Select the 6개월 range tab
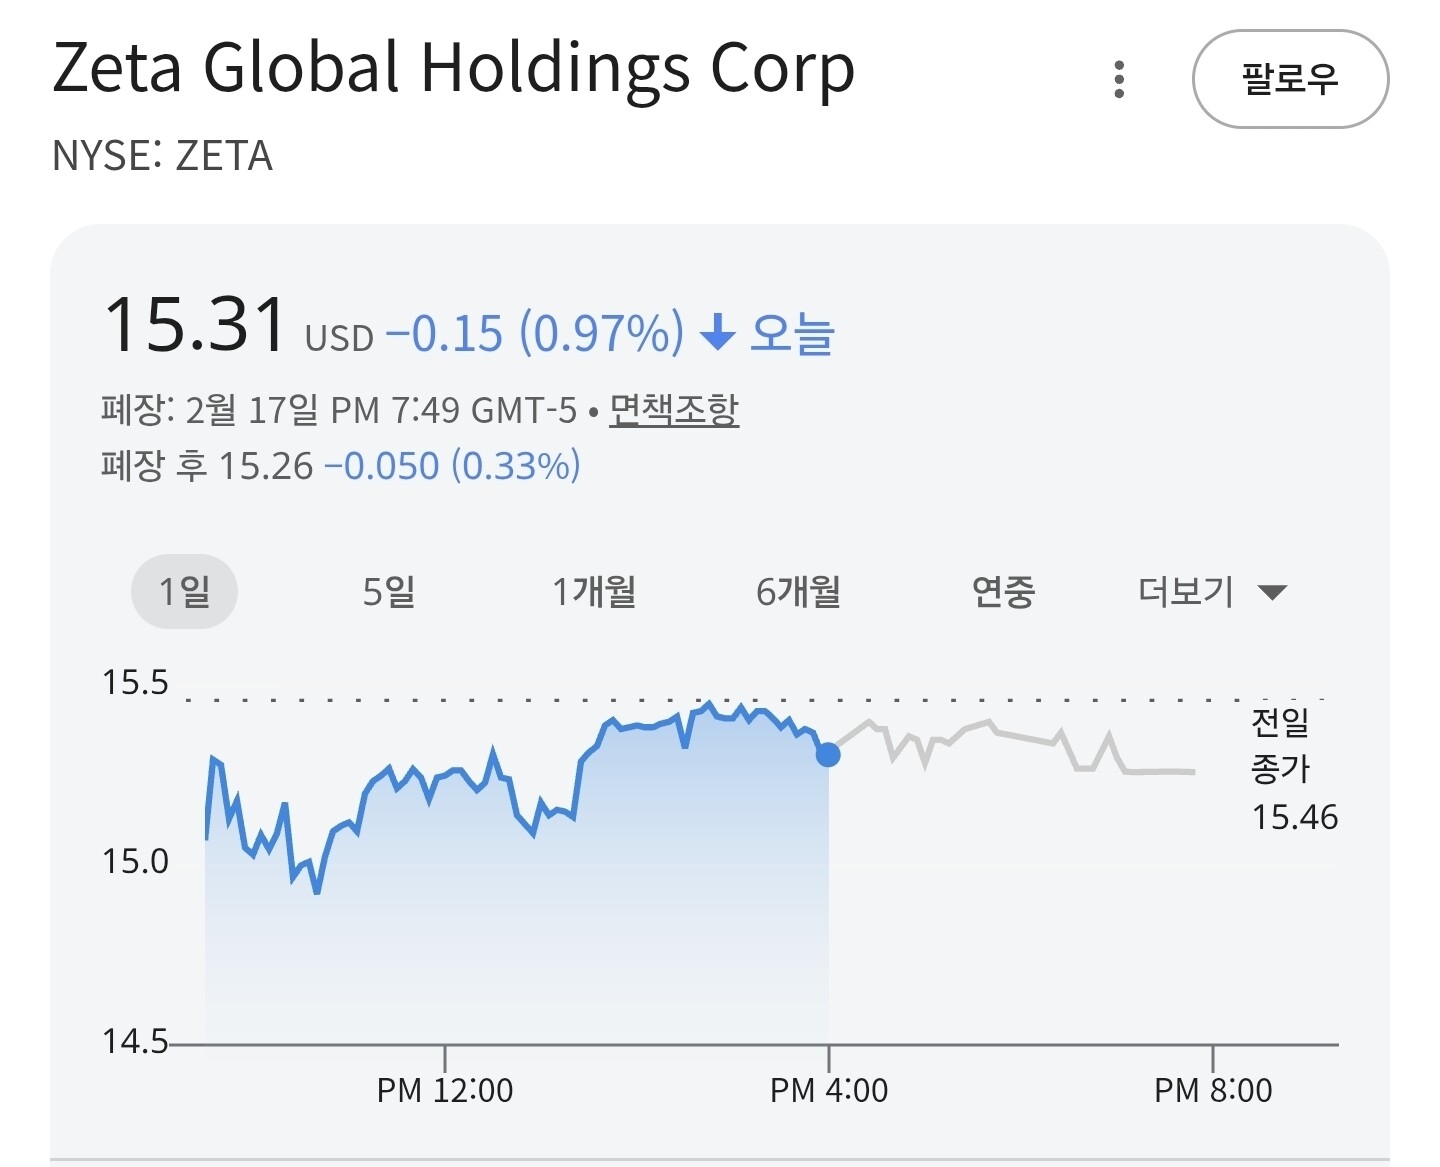Screen dimensions: 1440x1167 (798, 592)
